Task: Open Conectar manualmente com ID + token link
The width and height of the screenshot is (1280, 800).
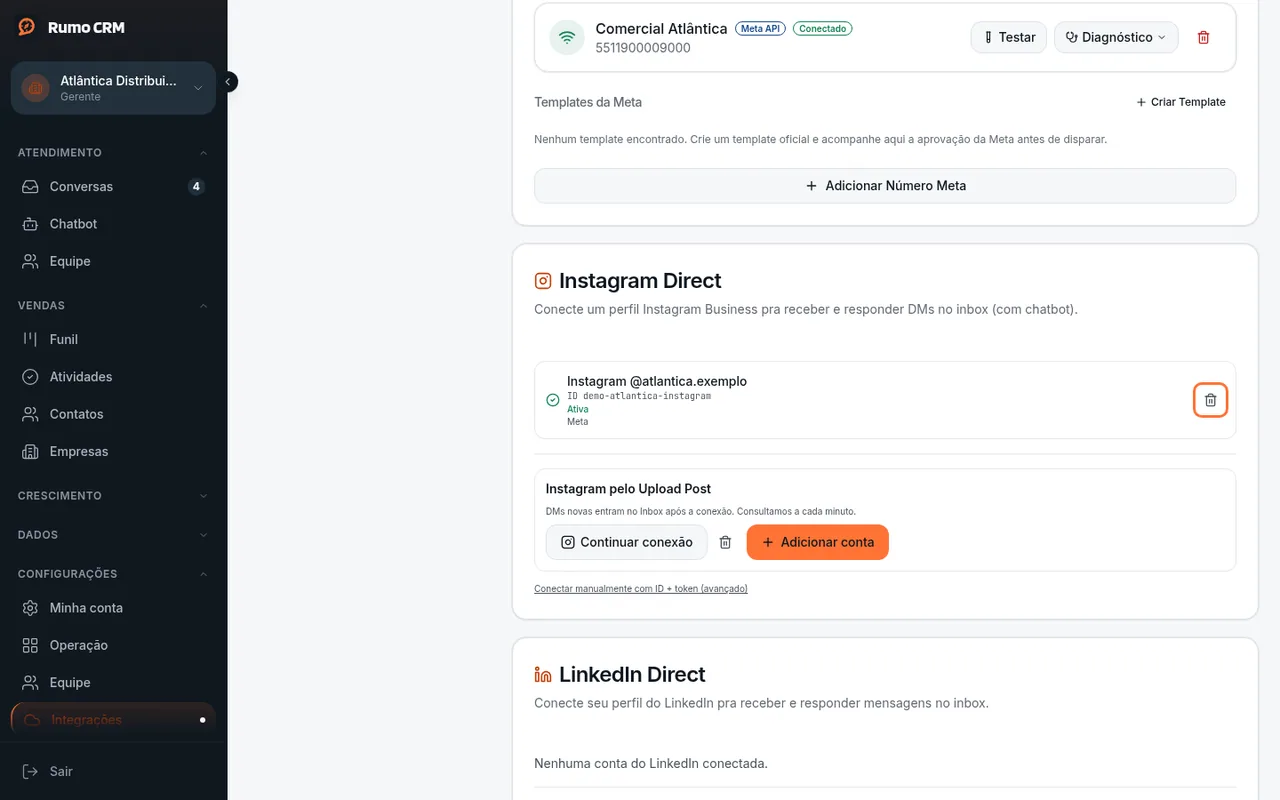Action: point(641,589)
